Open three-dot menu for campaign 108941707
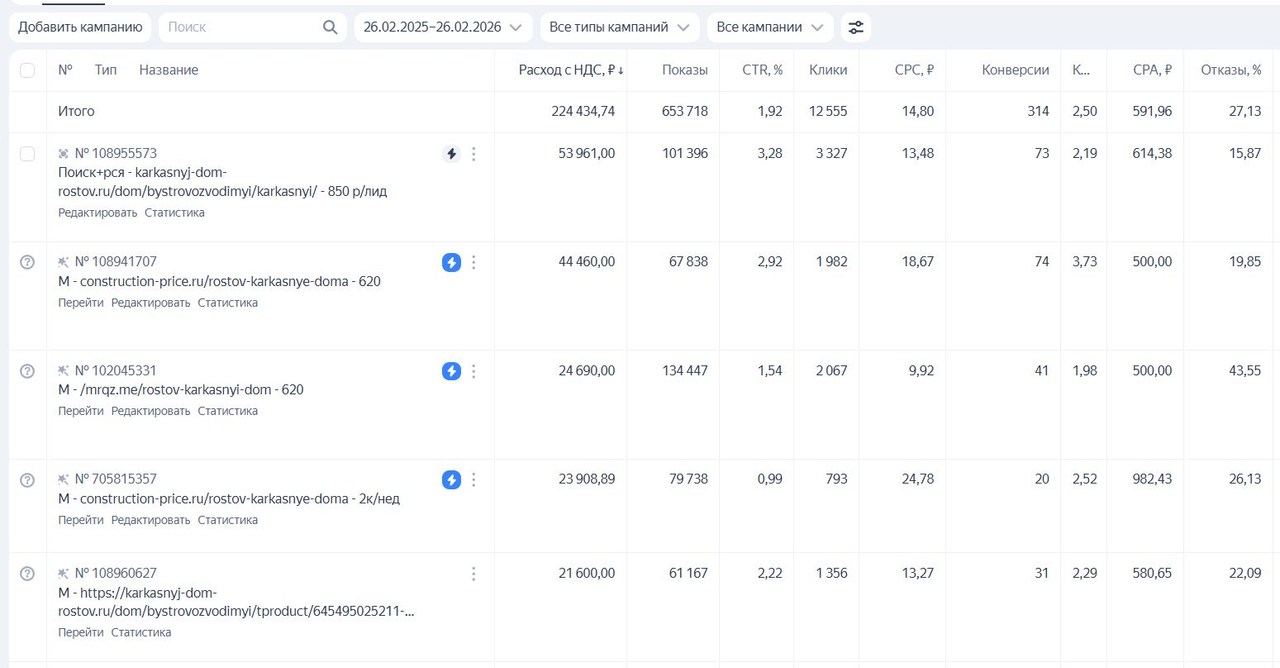 coord(474,263)
